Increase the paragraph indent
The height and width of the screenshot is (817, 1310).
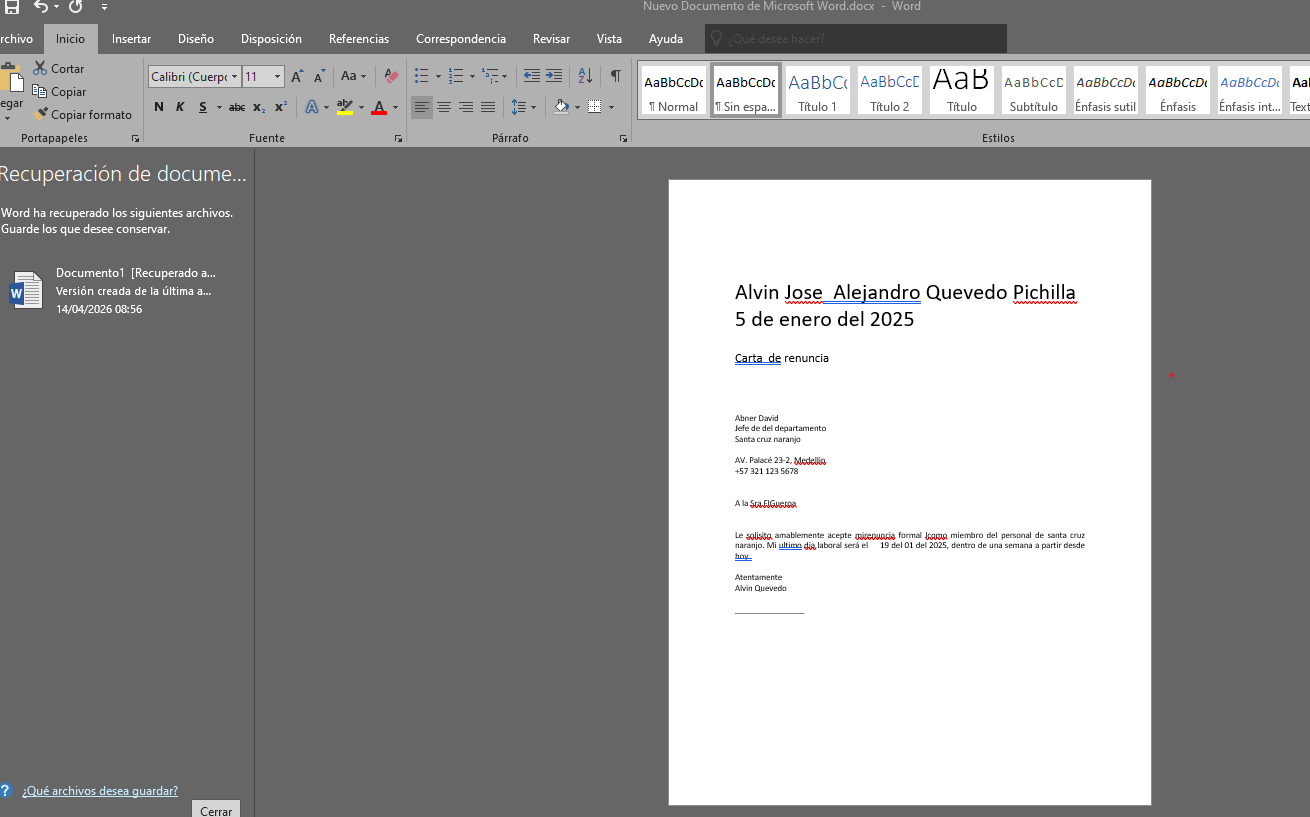(554, 76)
